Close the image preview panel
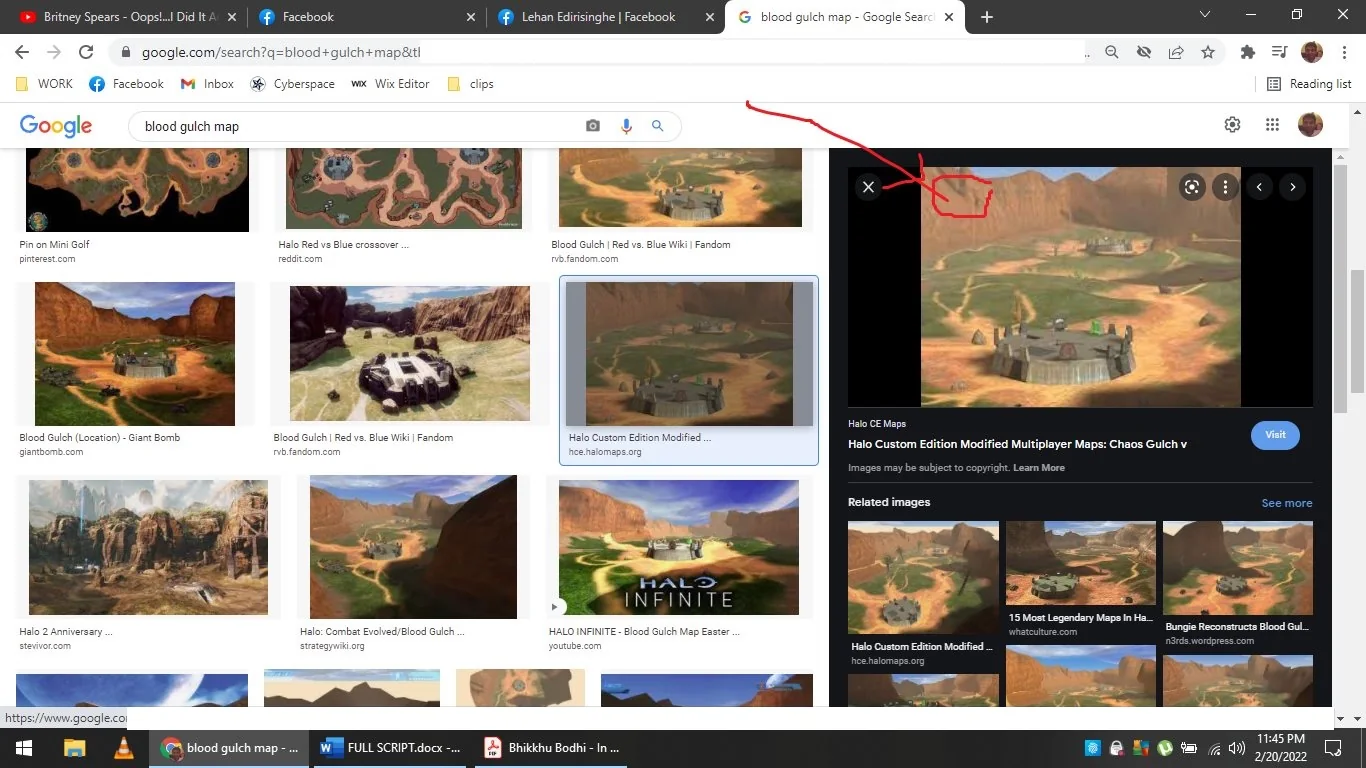The image size is (1366, 768). 868,187
